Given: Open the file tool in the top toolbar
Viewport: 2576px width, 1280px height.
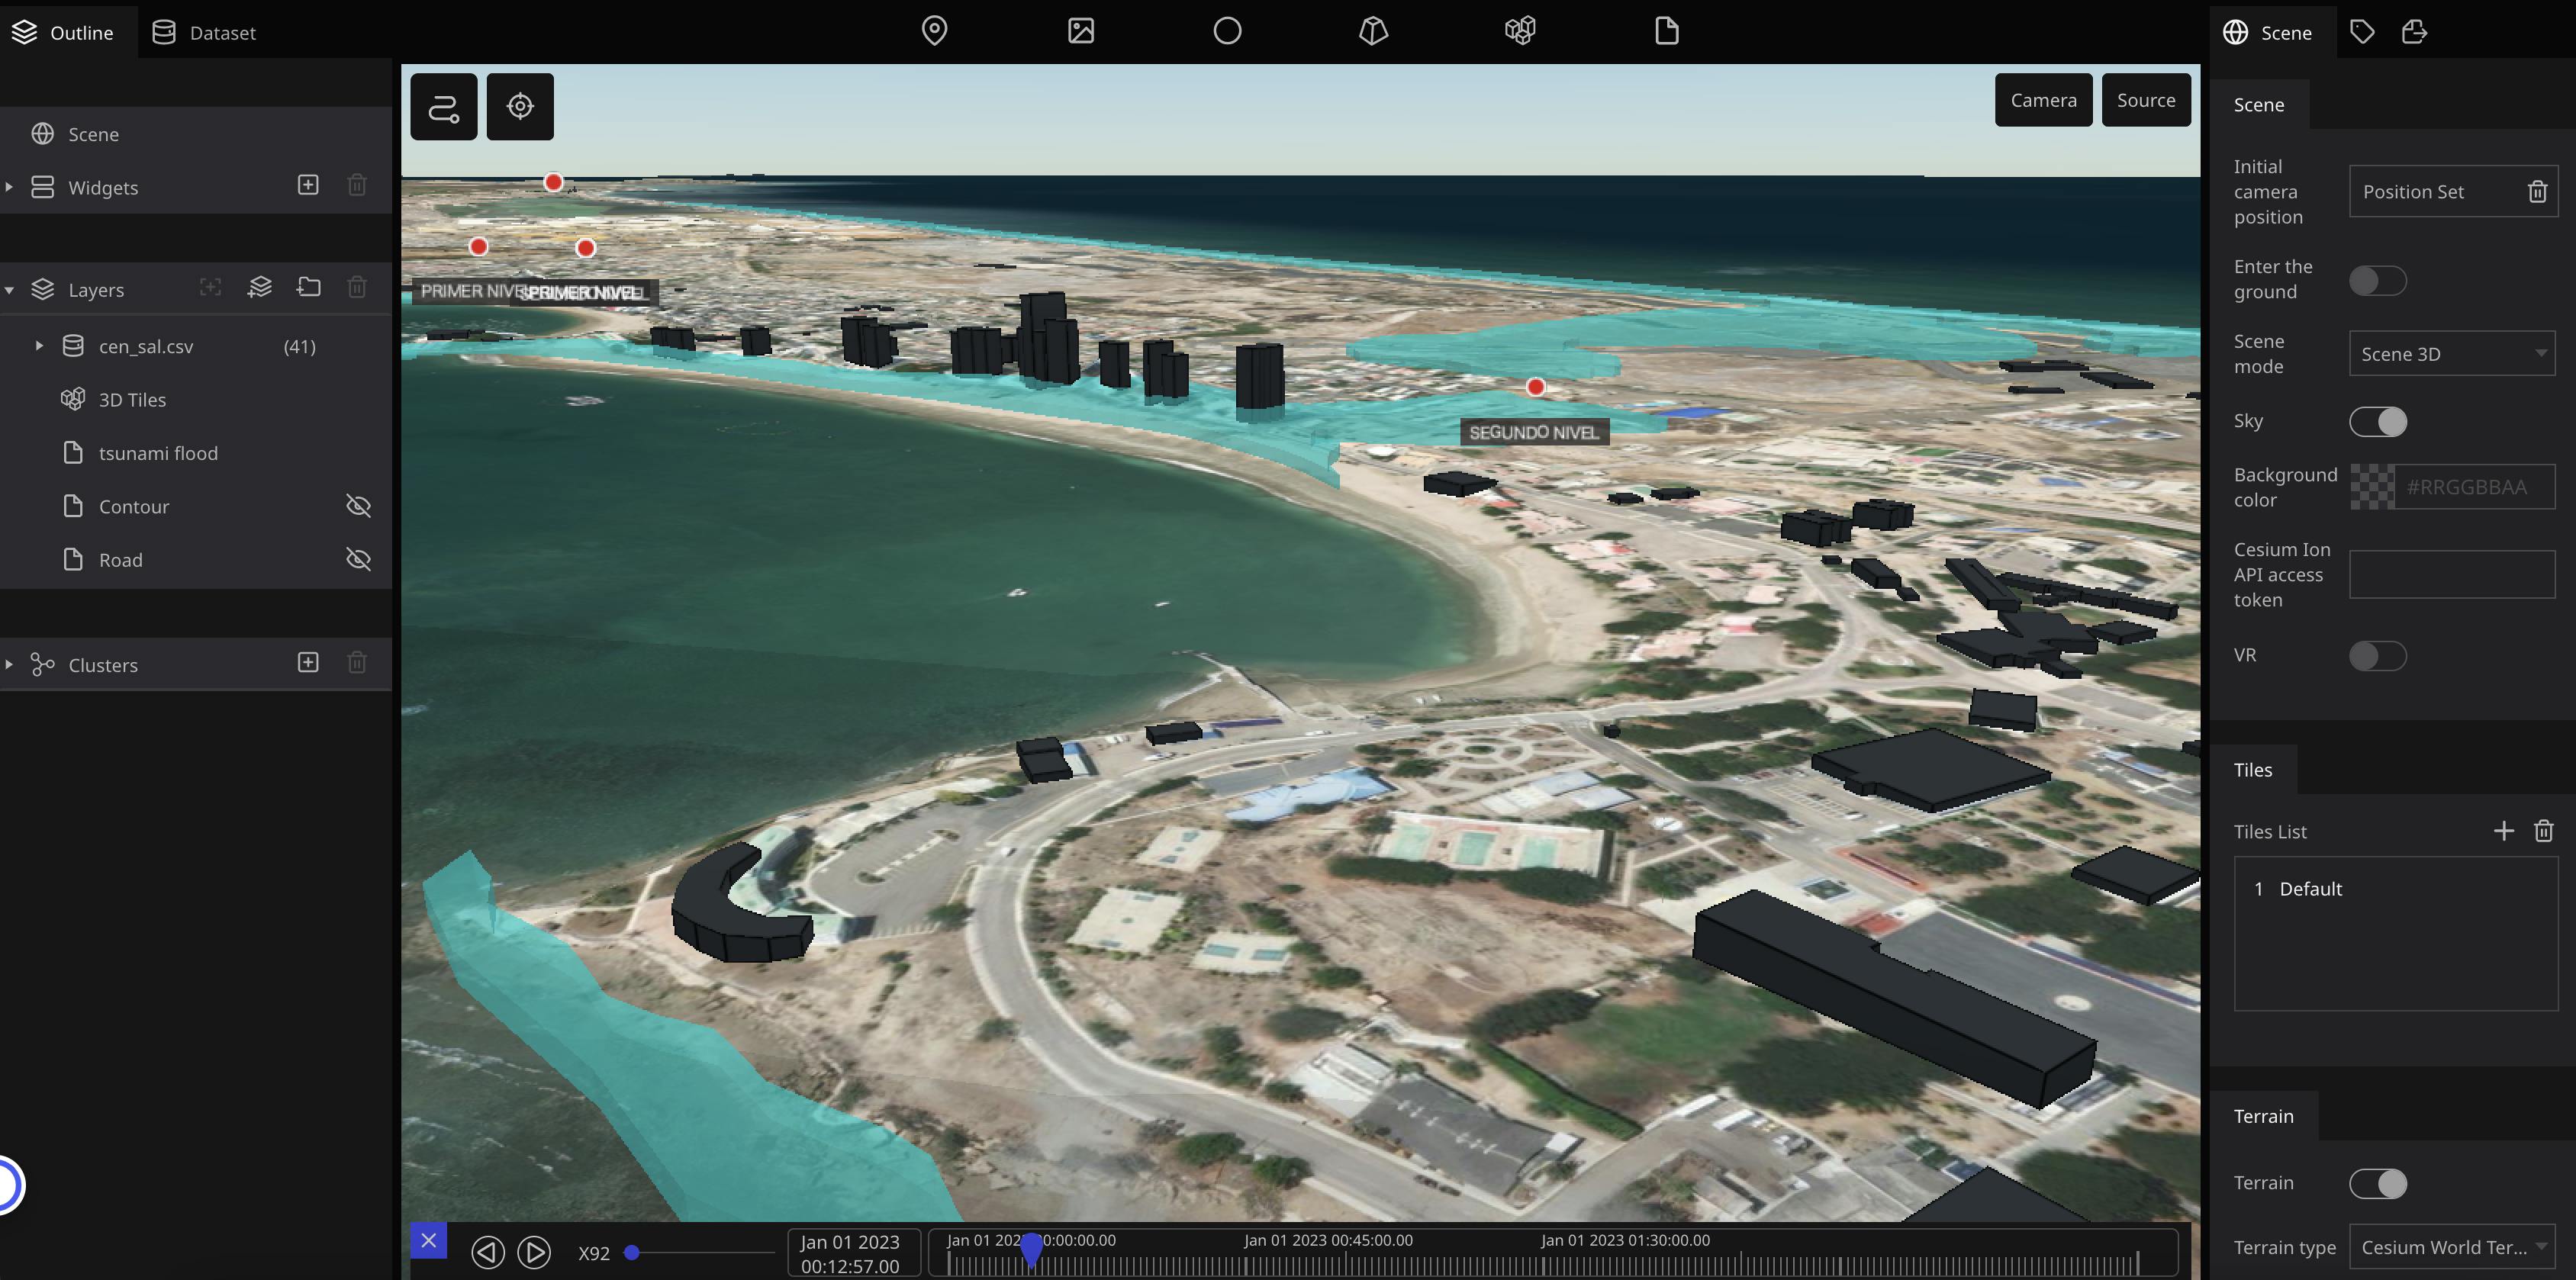Looking at the screenshot, I should (1665, 31).
